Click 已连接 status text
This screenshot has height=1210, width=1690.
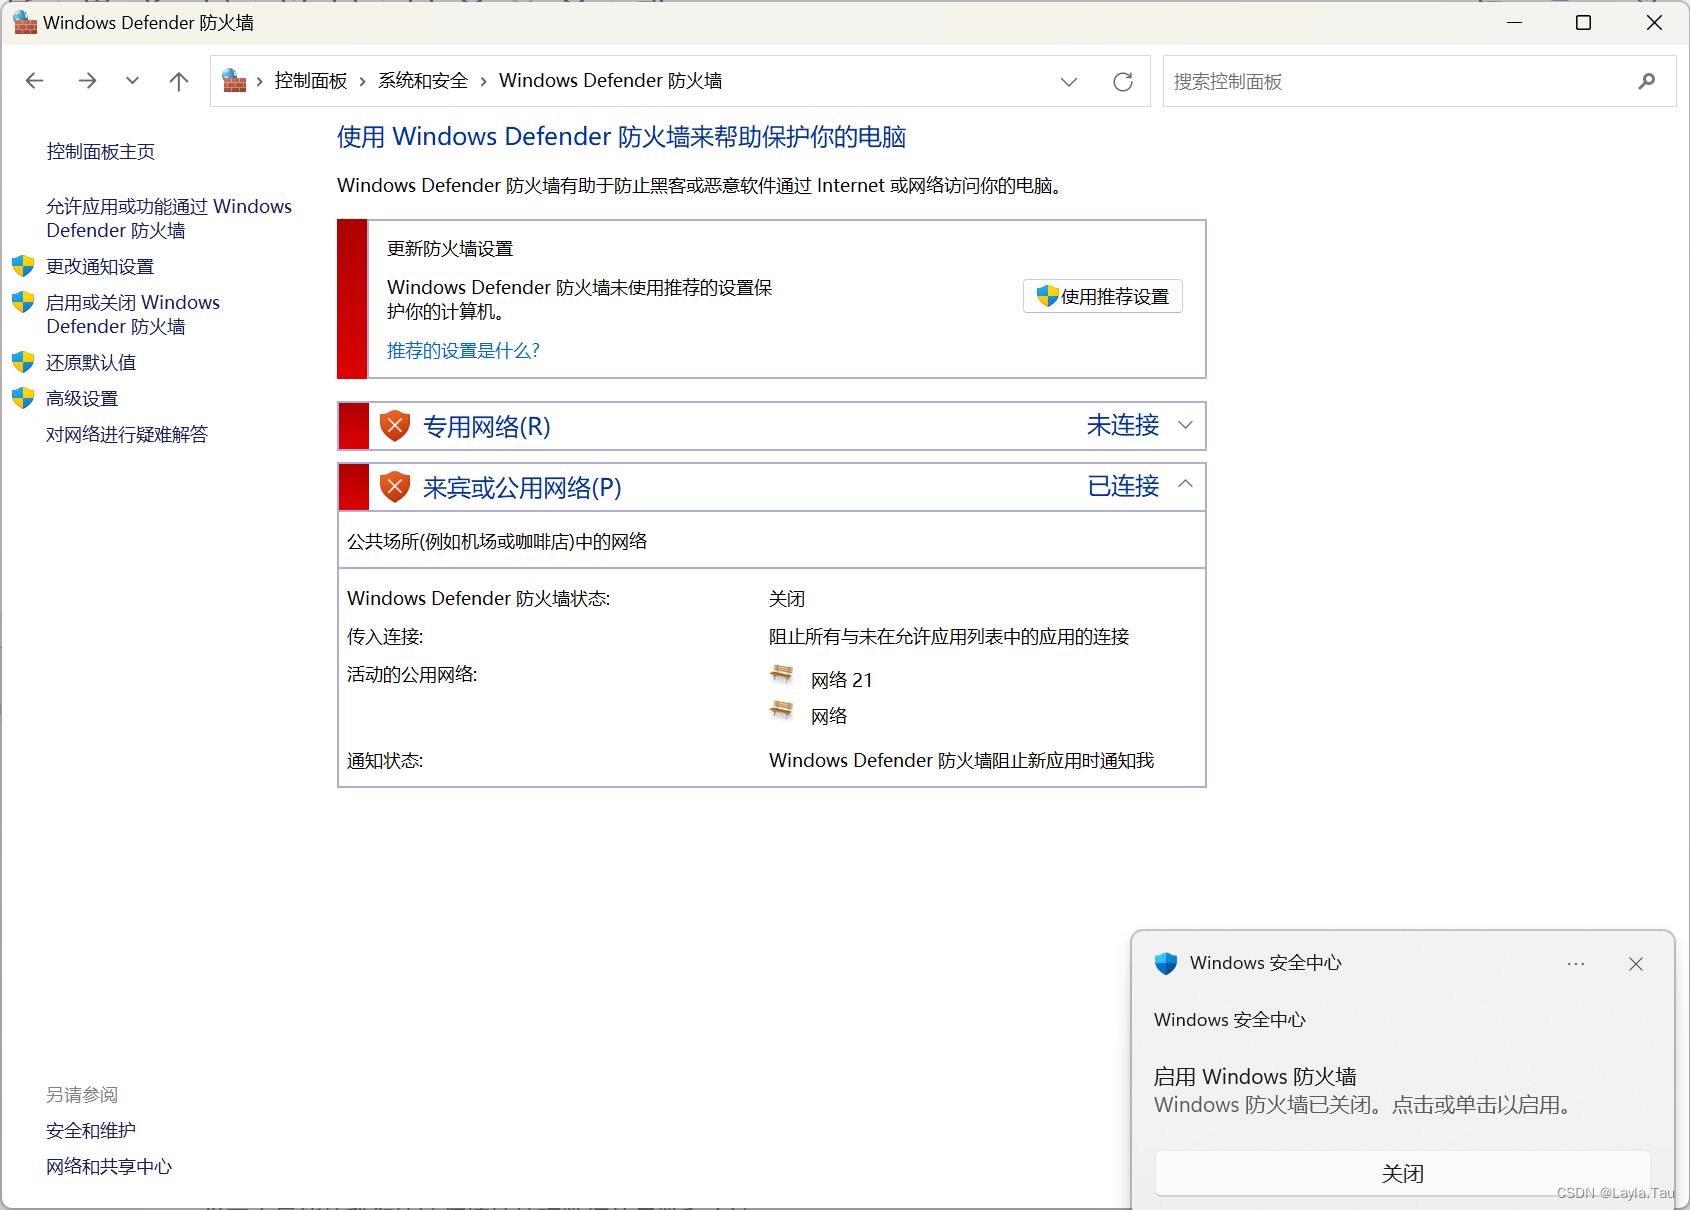coord(1123,487)
